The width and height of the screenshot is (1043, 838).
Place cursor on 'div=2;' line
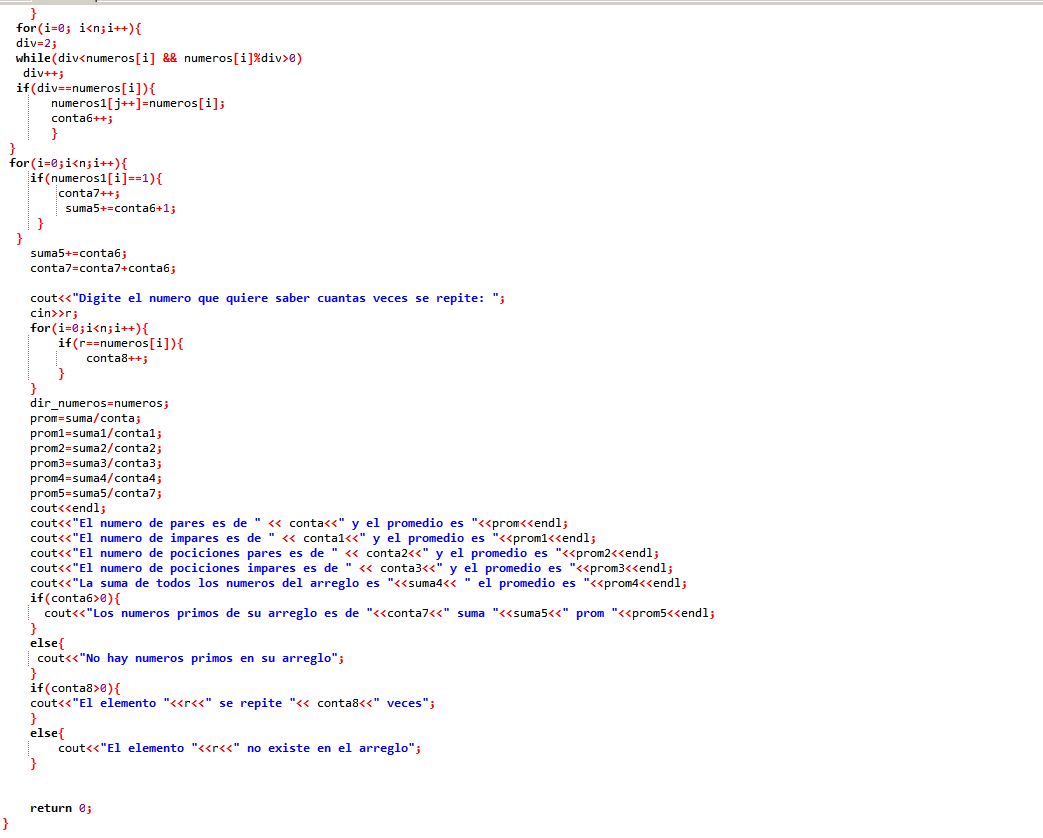coord(36,43)
